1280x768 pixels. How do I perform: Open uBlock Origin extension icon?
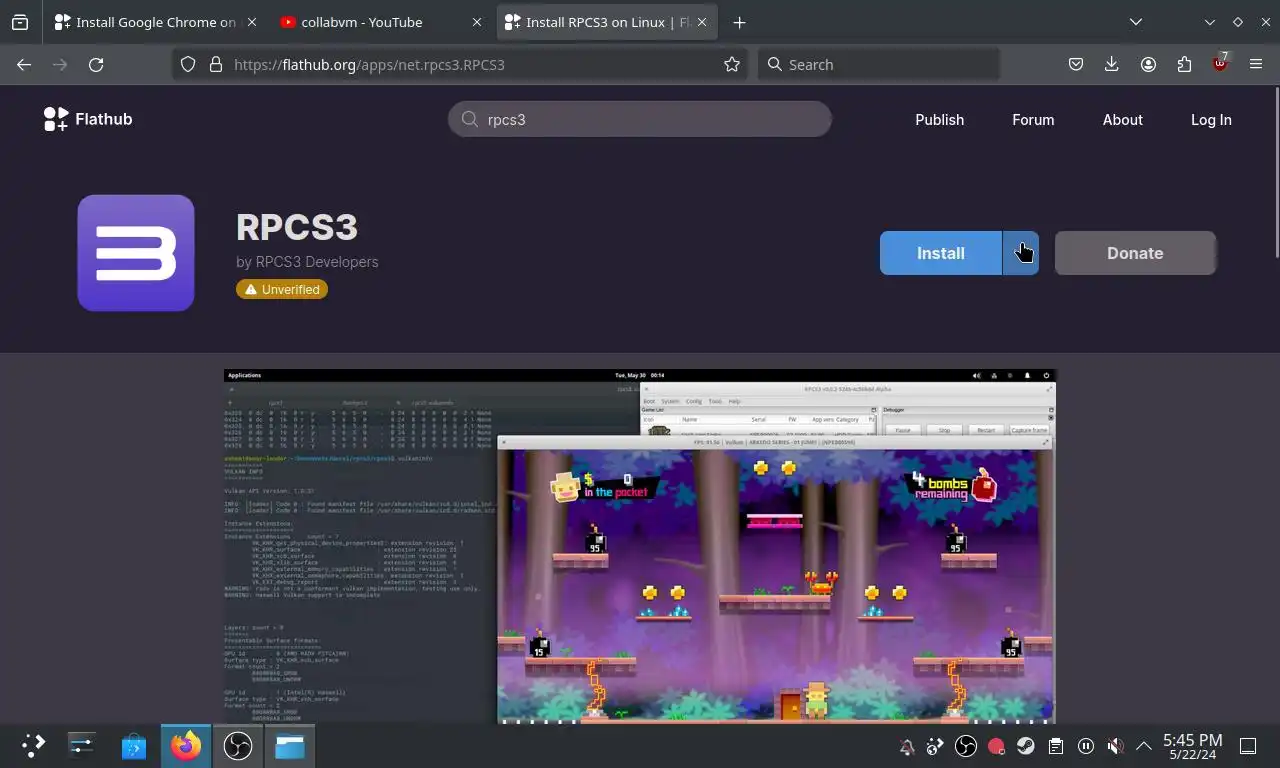point(1220,64)
